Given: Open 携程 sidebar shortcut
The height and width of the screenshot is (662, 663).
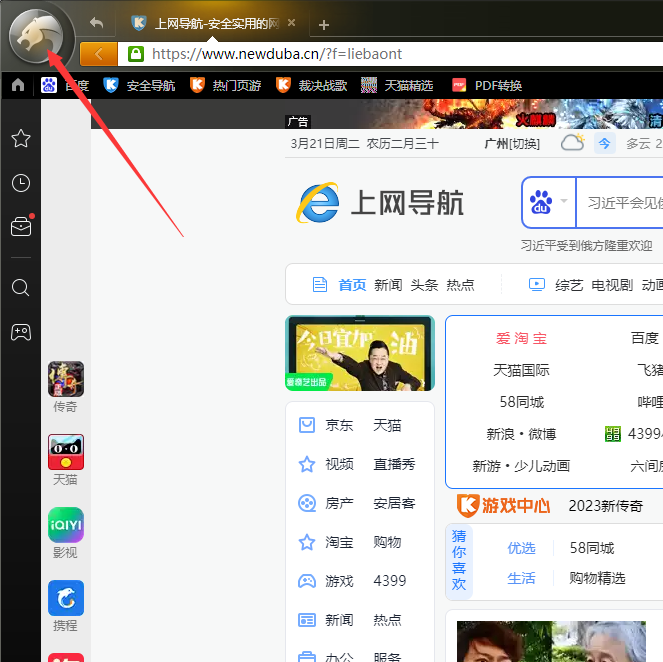Looking at the screenshot, I should [x=66, y=606].
